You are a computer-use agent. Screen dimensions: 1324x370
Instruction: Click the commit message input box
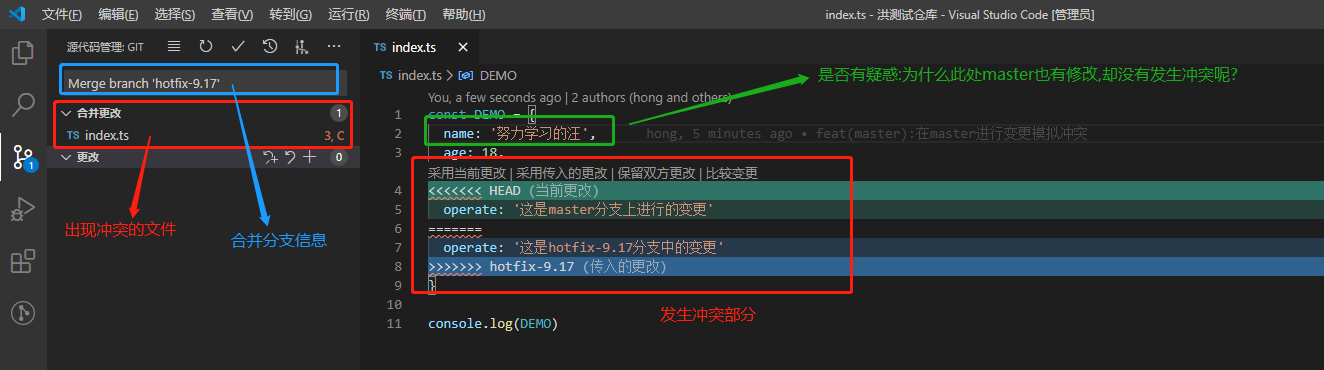(x=200, y=83)
